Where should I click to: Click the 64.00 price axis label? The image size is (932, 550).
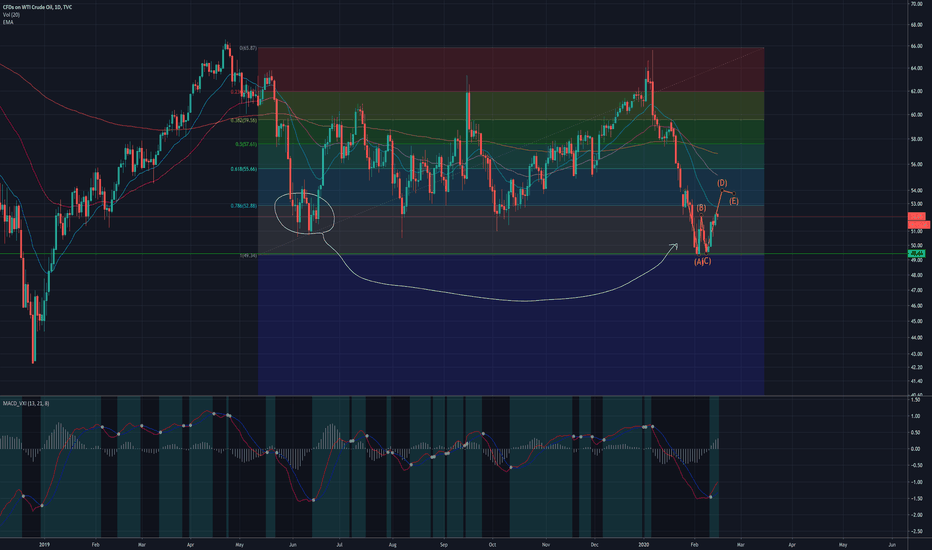916,68
